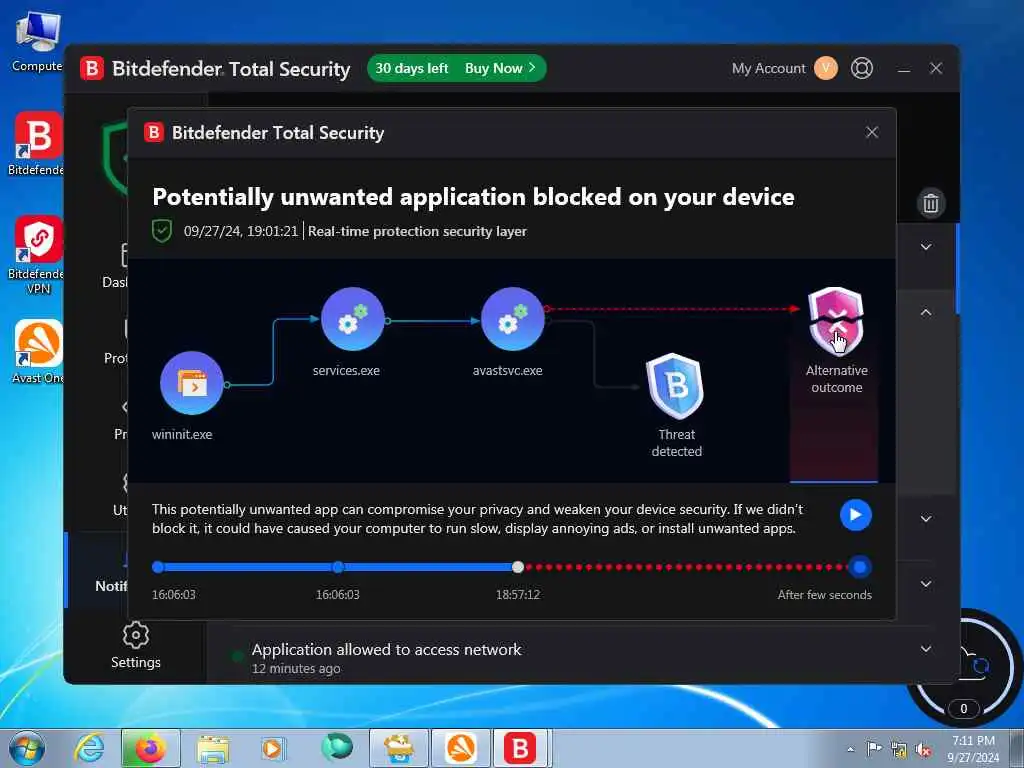This screenshot has height=768, width=1024.
Task: Click the blue timeline progress bar
Action: (338, 567)
